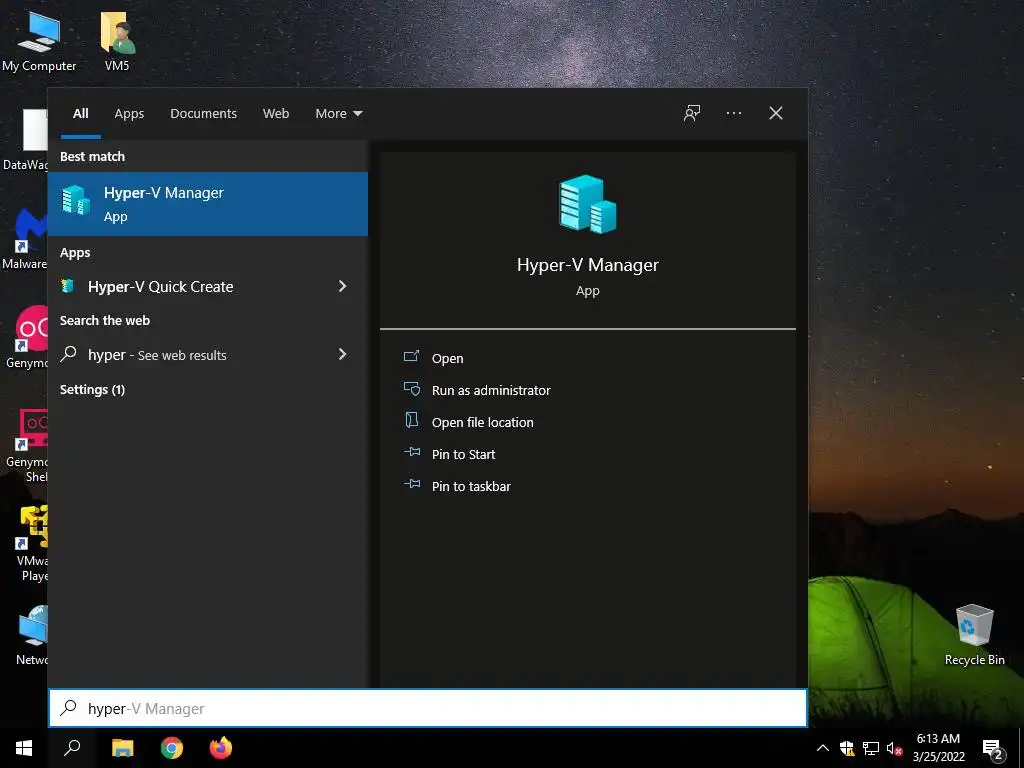Click the Open action for Hyper-V Manager
The height and width of the screenshot is (768, 1024).
[x=447, y=358]
